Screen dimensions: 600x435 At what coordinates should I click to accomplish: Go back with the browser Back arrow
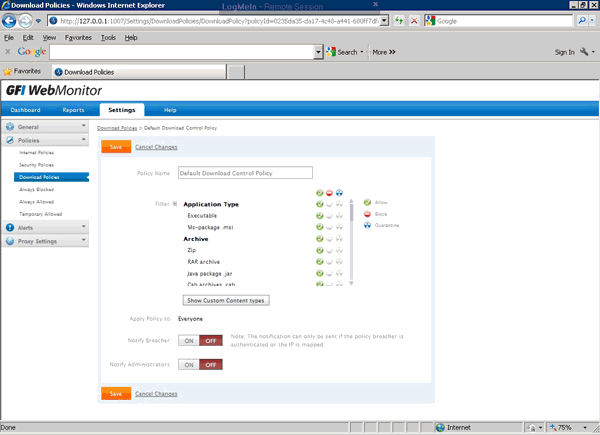(x=9, y=21)
